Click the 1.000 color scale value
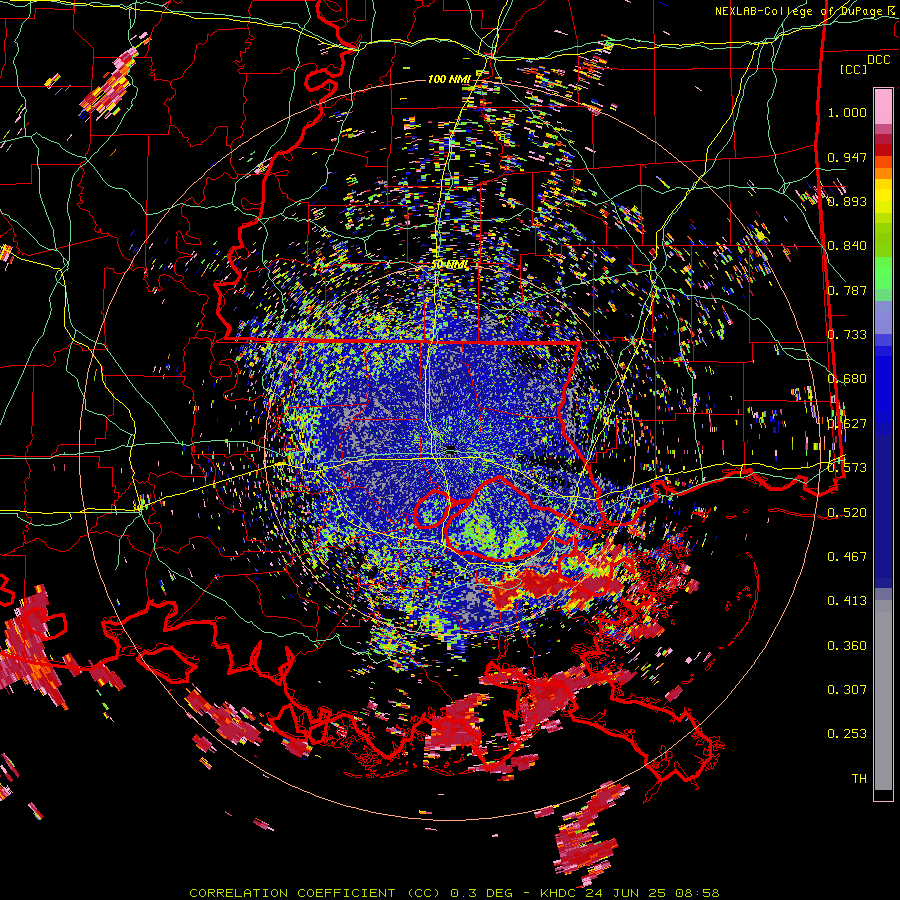The width and height of the screenshot is (900, 900). point(847,112)
